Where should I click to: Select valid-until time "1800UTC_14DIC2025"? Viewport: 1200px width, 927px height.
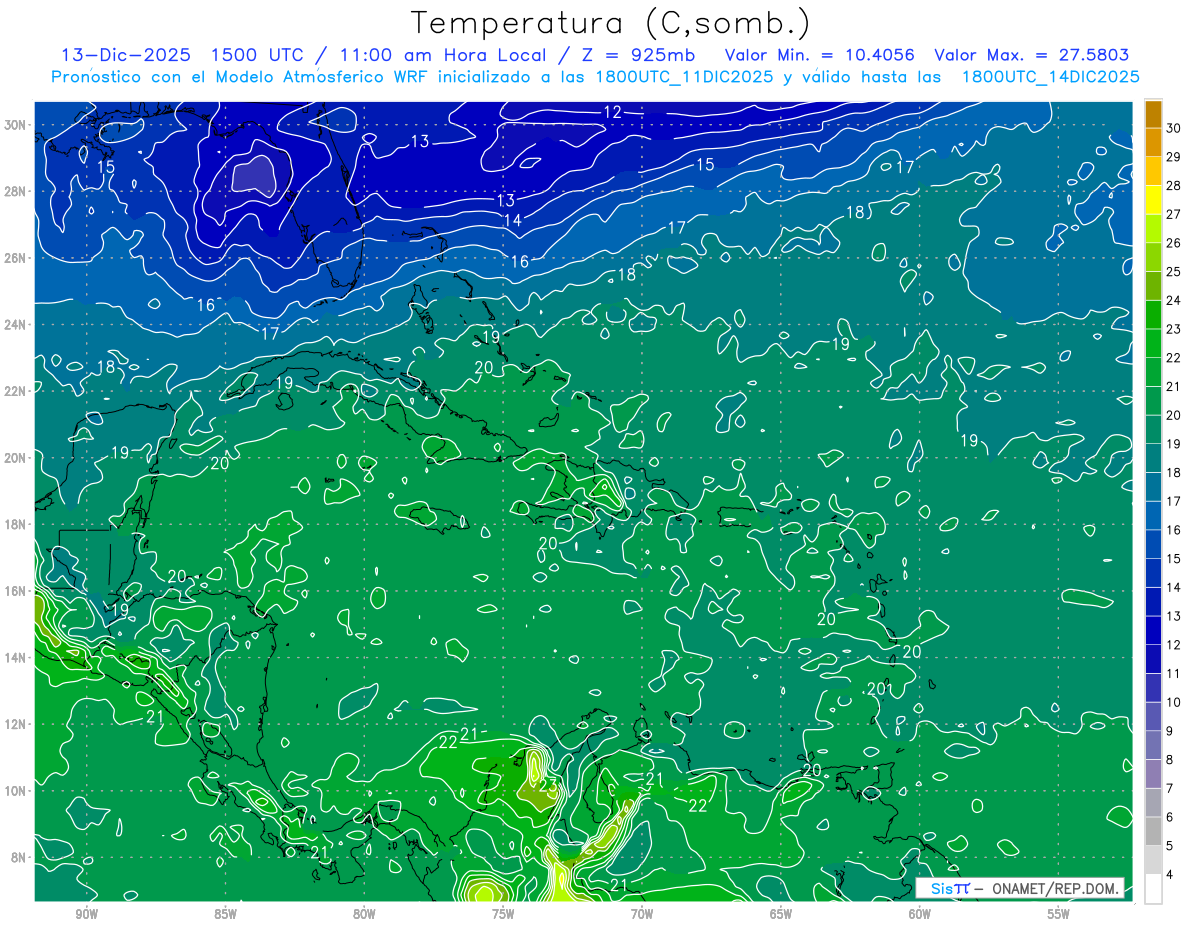point(1050,77)
